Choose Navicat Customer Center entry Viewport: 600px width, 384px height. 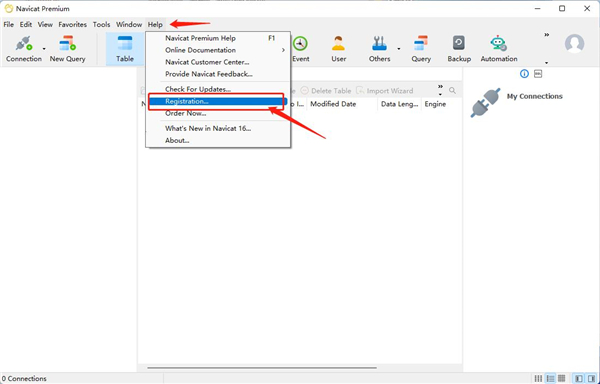[218, 62]
